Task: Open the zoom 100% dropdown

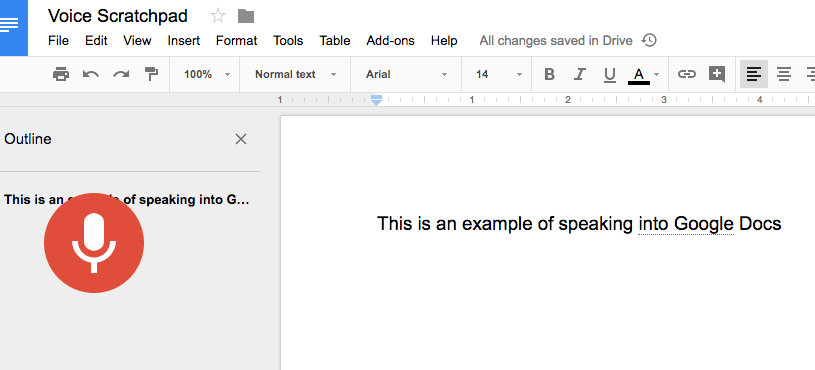Action: pyautogui.click(x=206, y=74)
